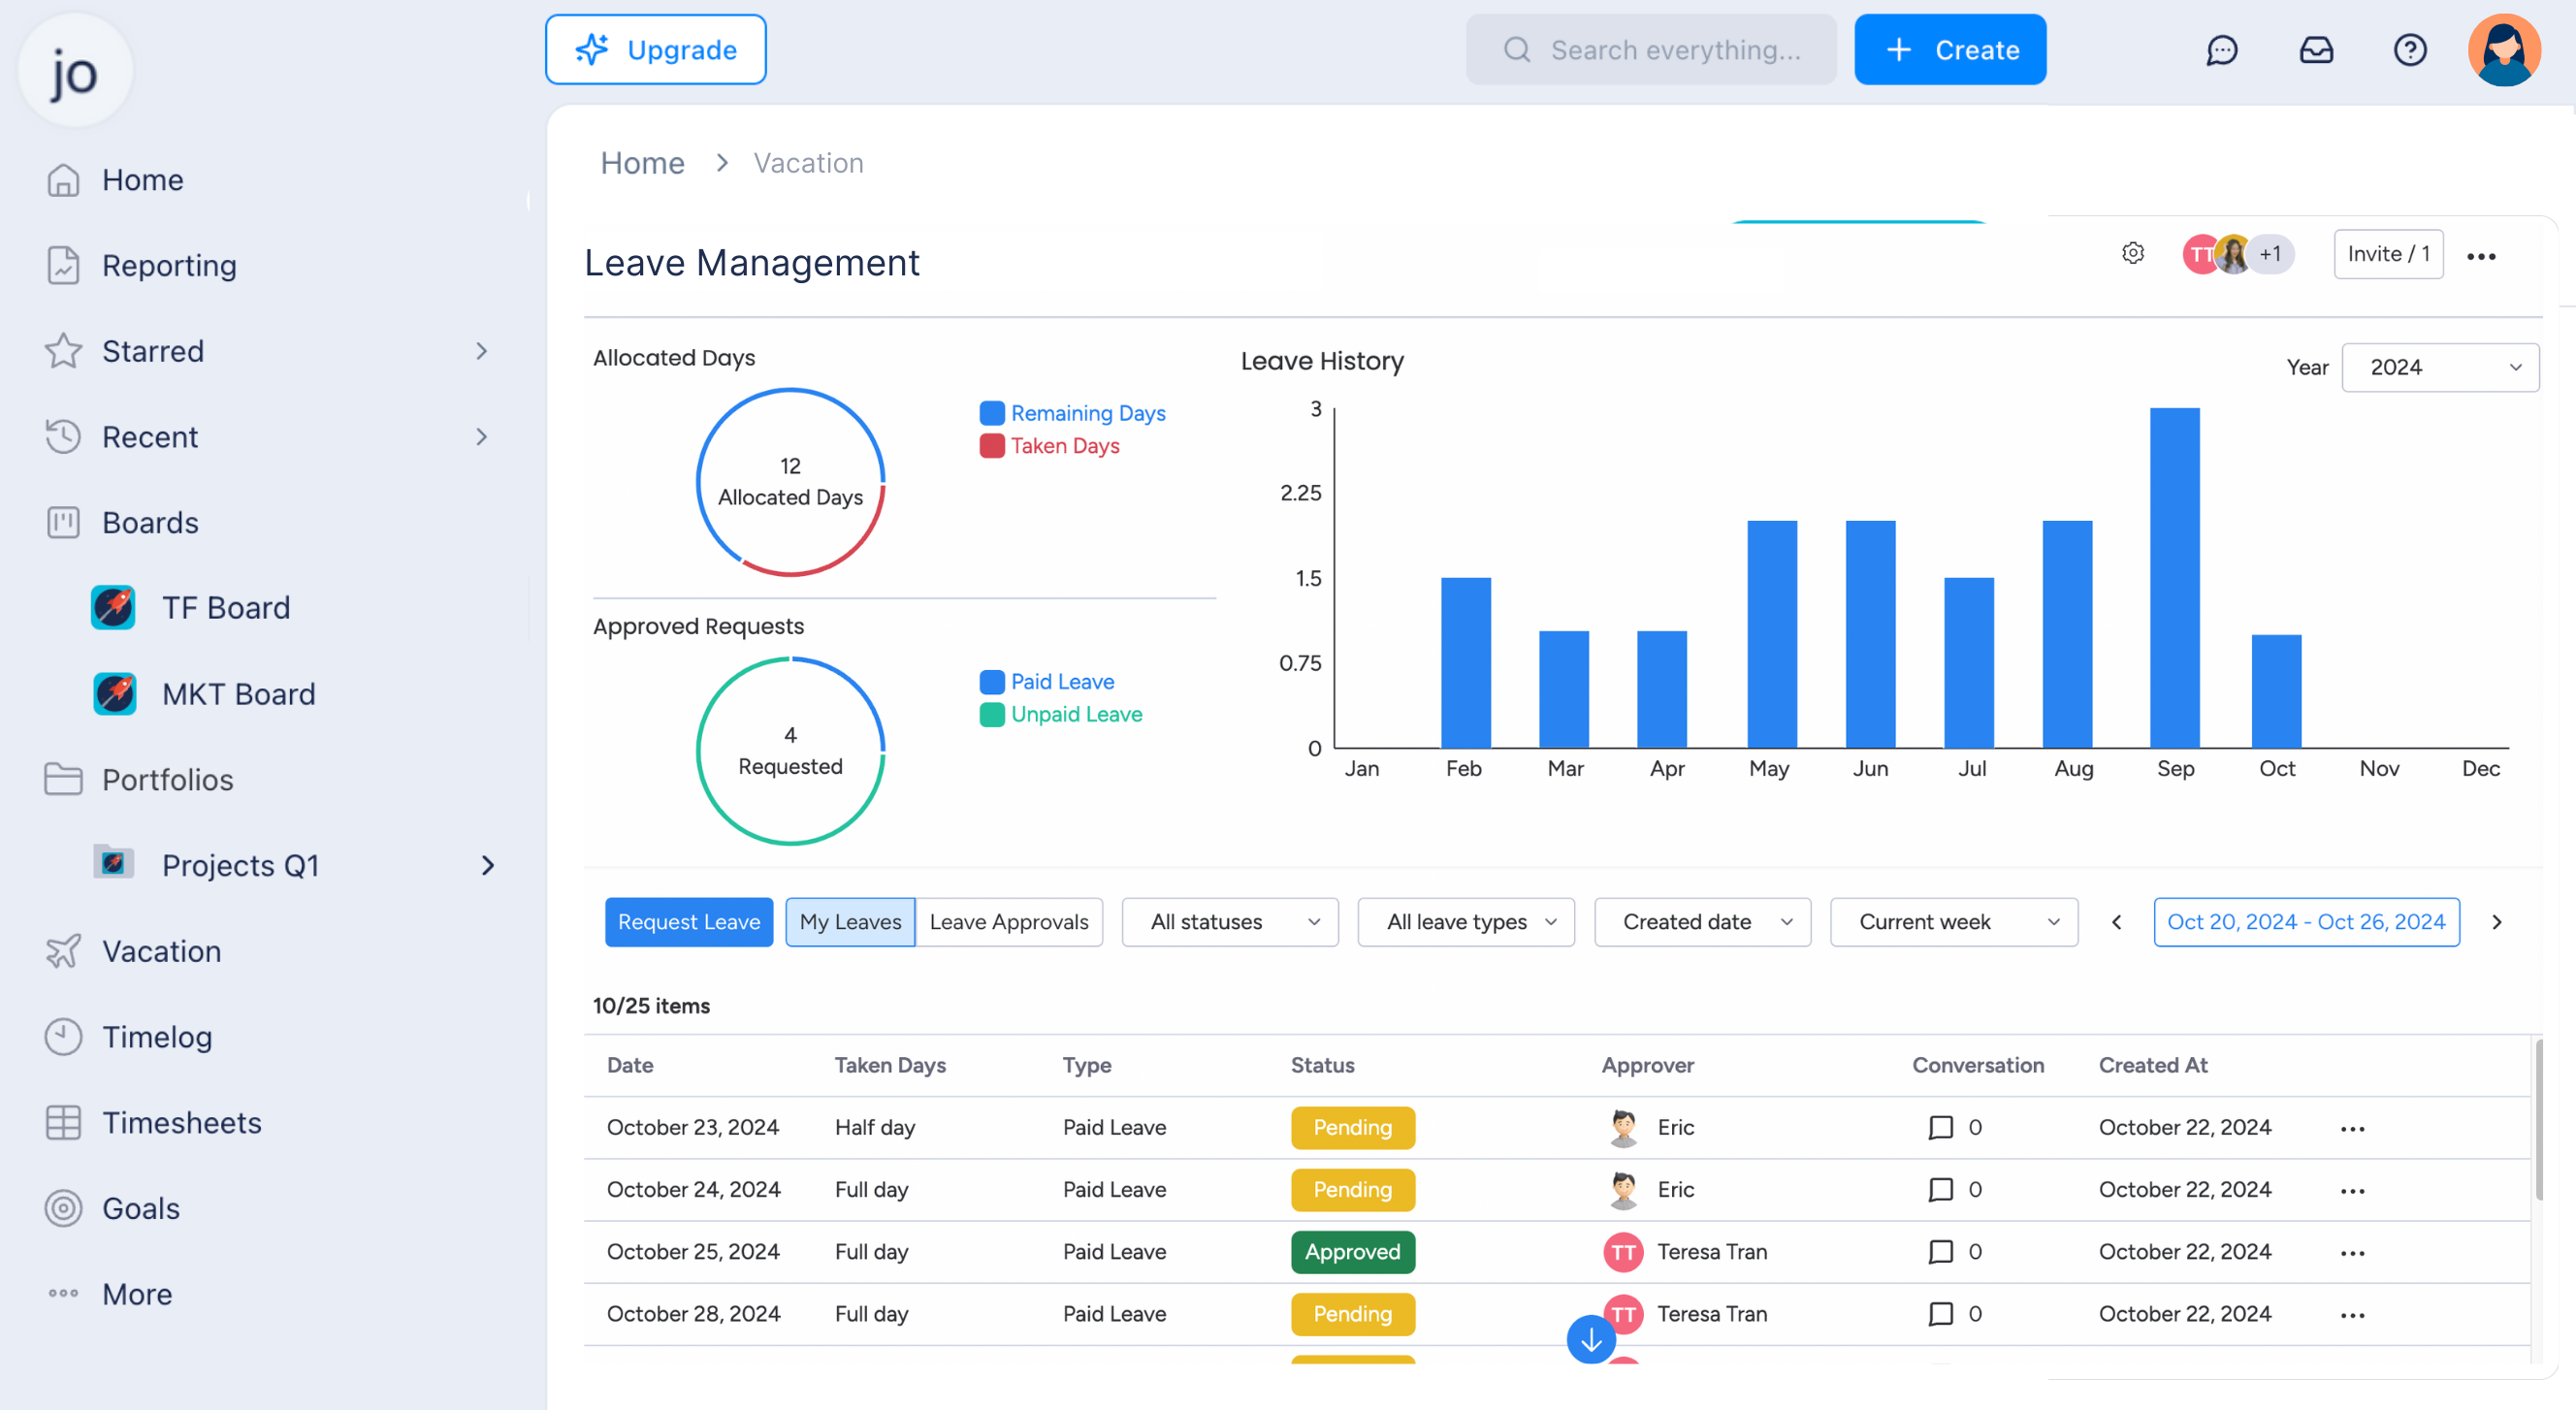
Task: Click the Paid Leave blue color swatch
Action: [991, 682]
